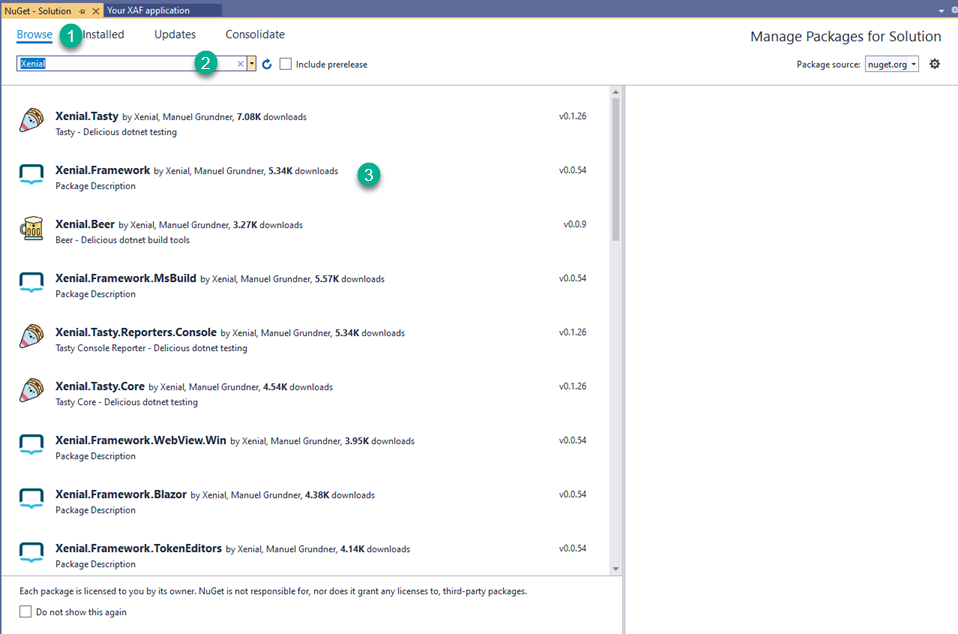The height and width of the screenshot is (634, 958).
Task: Enable Include prerelease checkbox
Action: pyautogui.click(x=285, y=64)
